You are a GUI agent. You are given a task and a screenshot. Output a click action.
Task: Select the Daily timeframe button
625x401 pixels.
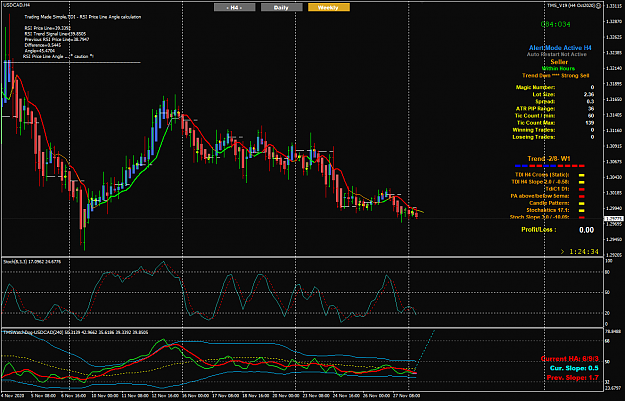click(x=281, y=7)
